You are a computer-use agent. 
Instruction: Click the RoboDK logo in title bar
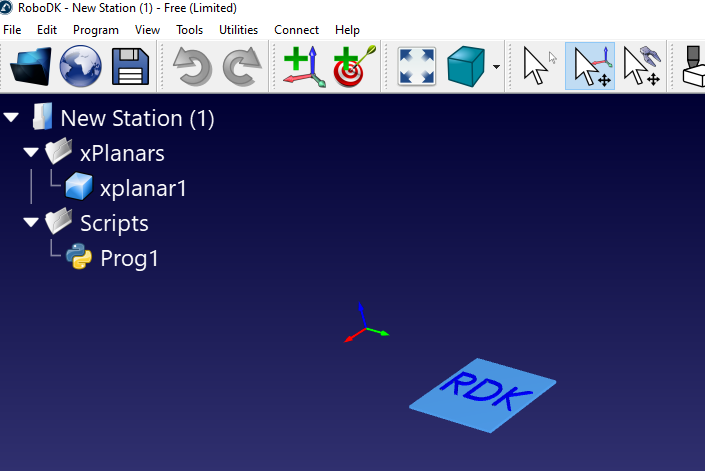point(6,8)
